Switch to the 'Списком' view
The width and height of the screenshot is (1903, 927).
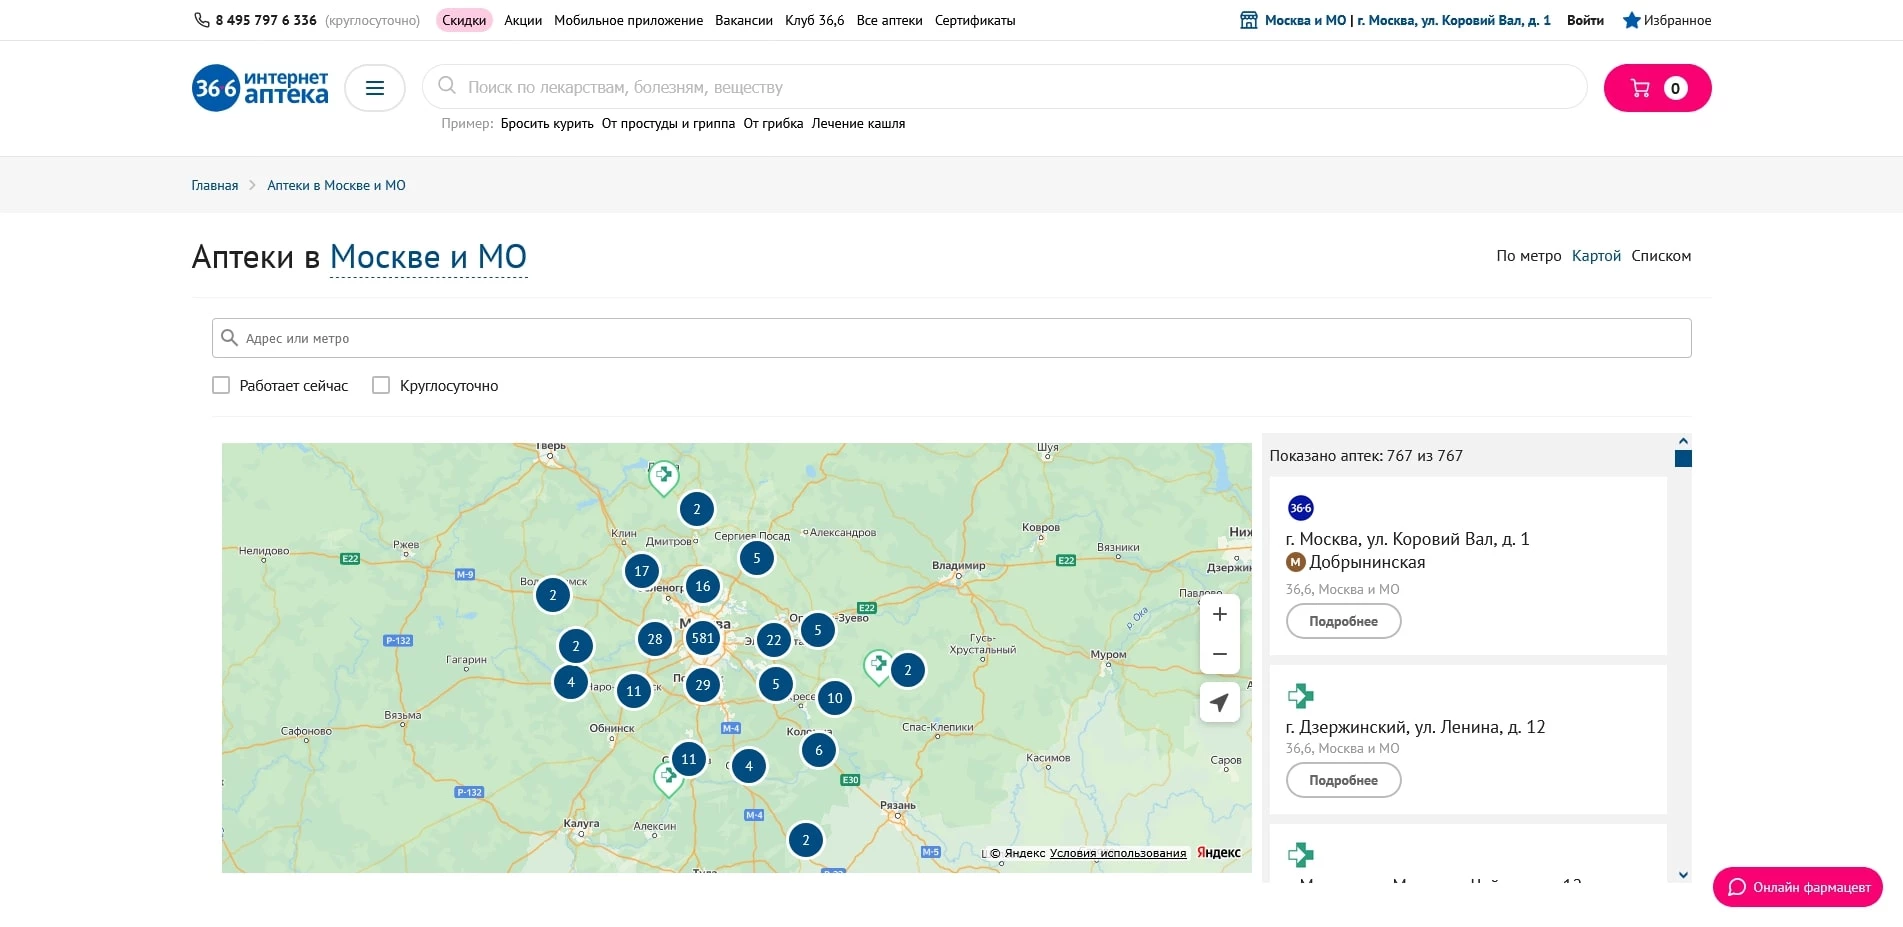point(1661,256)
